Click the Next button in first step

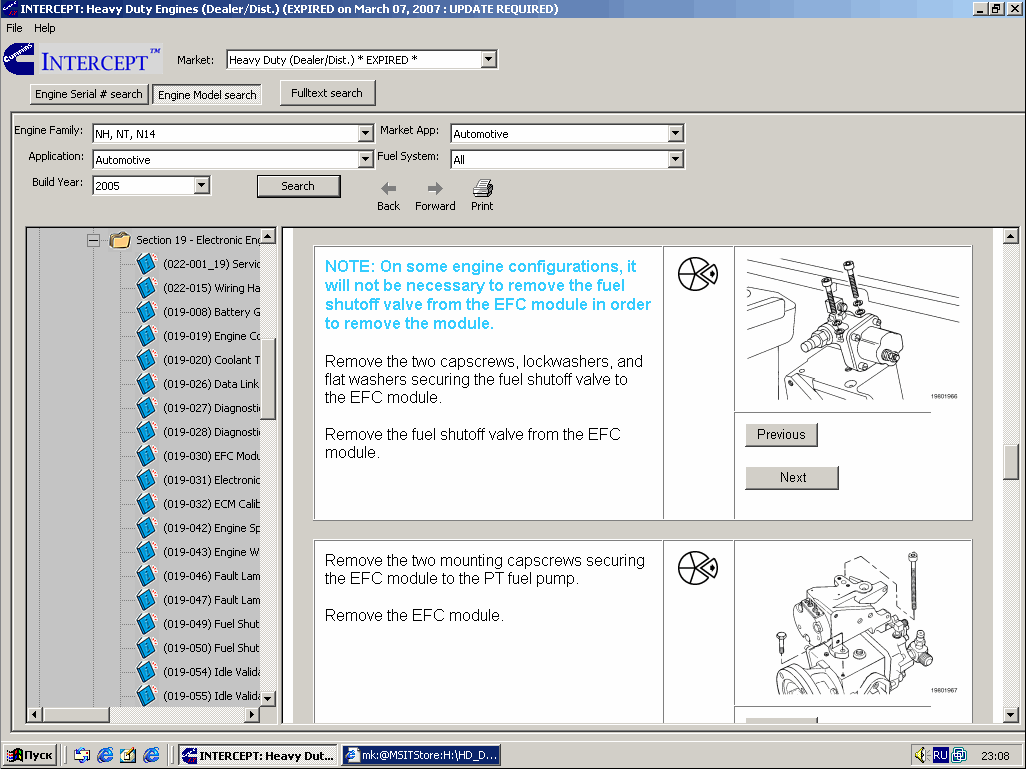pyautogui.click(x=792, y=478)
